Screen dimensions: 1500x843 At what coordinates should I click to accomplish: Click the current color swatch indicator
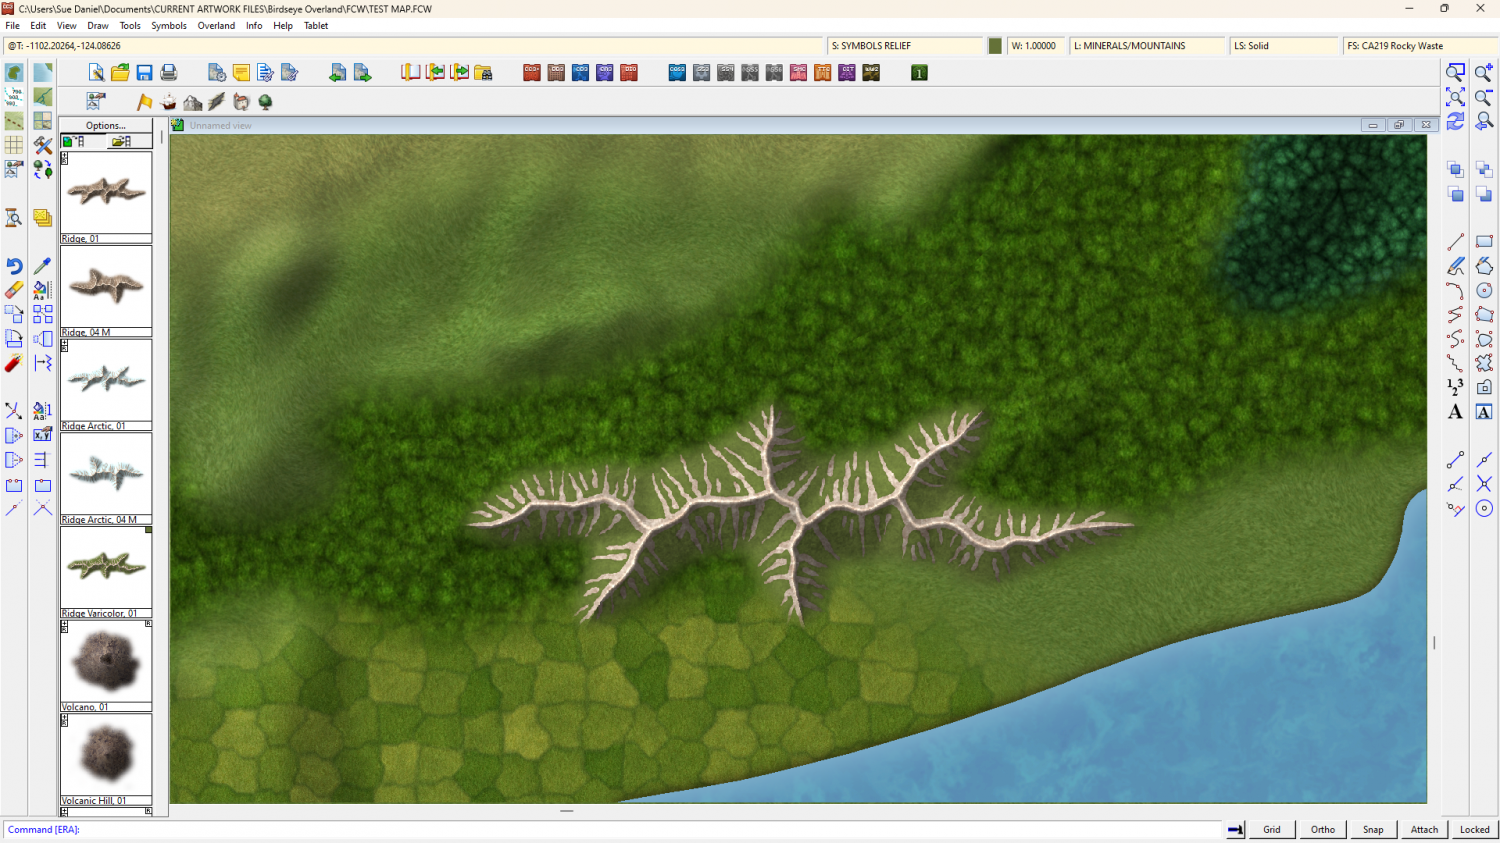[x=995, y=46]
